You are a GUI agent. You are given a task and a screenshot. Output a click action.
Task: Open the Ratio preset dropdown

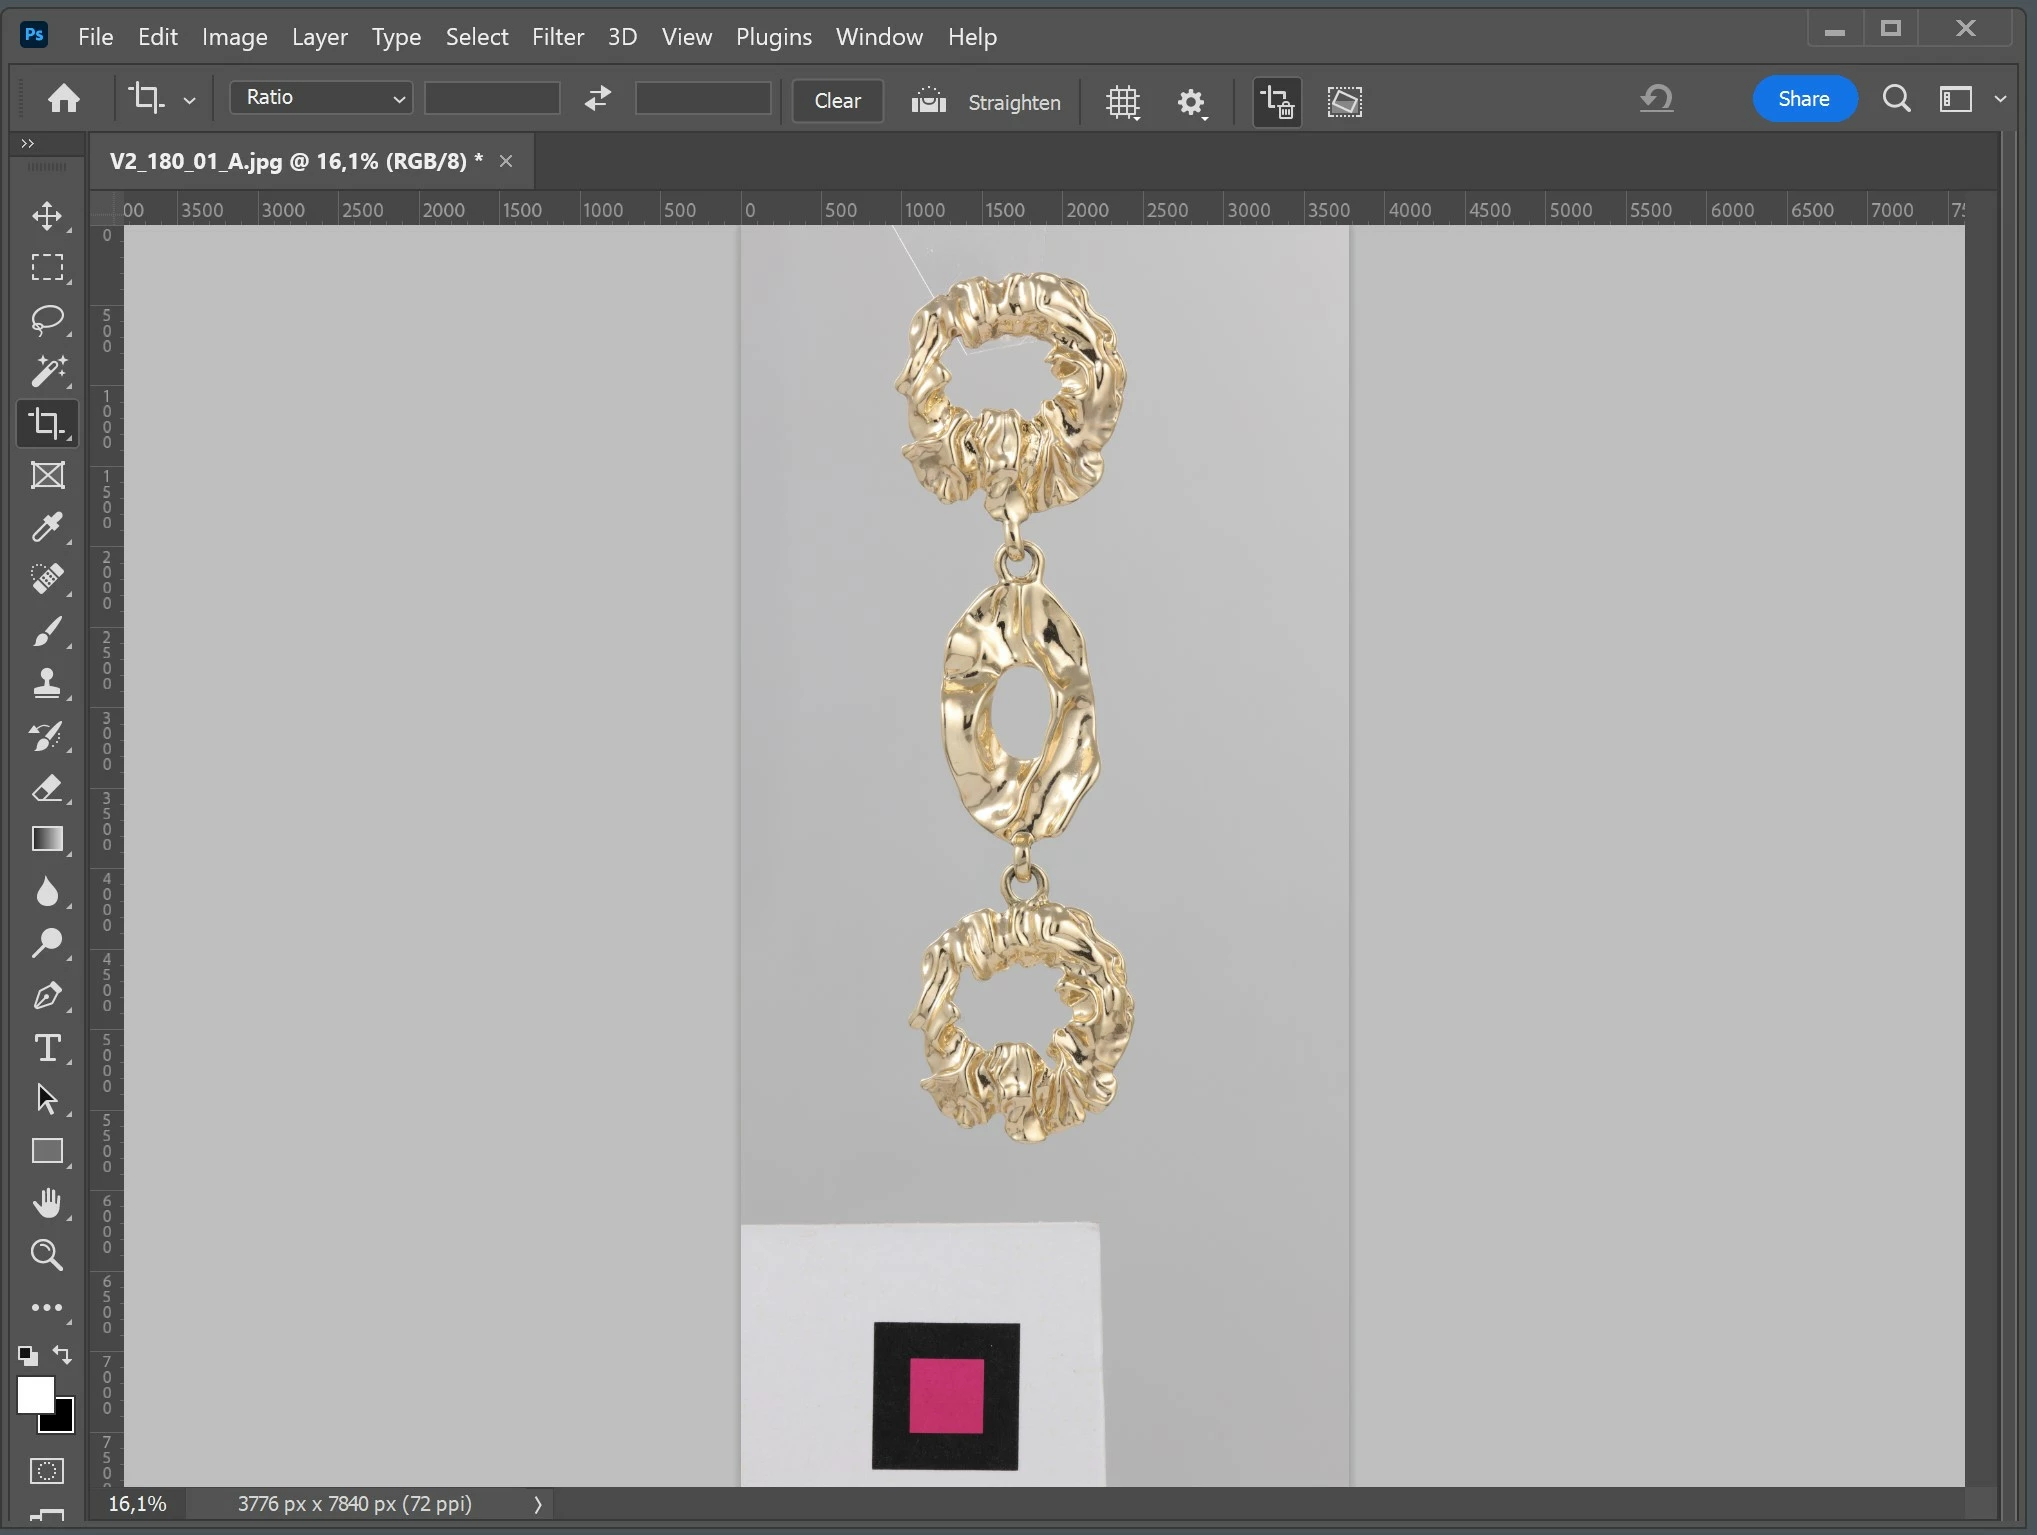tap(321, 98)
